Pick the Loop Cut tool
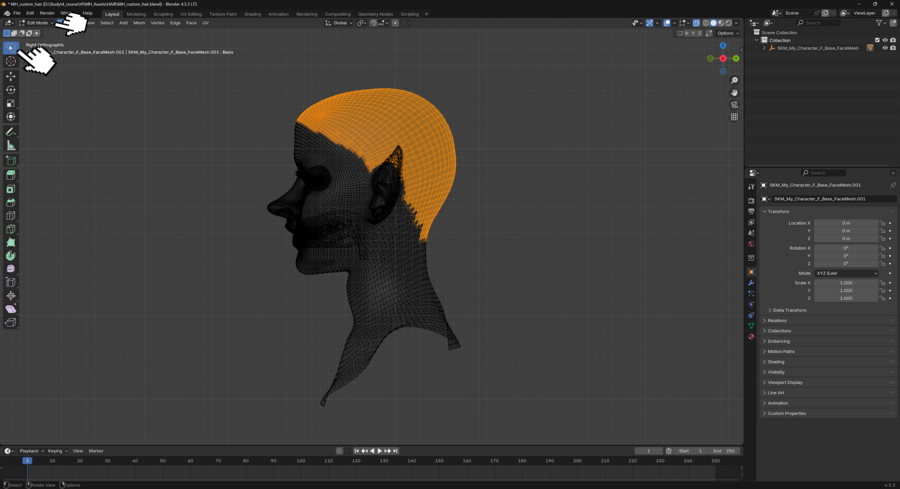The width and height of the screenshot is (900, 489). point(11,215)
